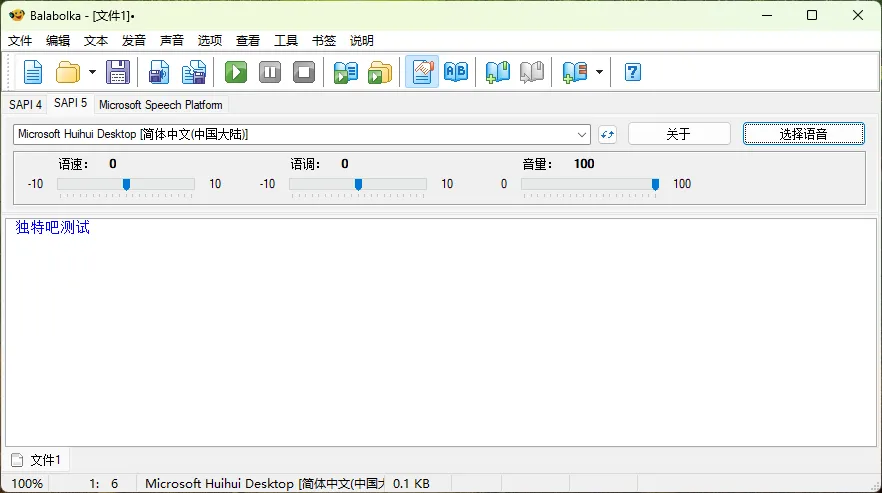Expand the bookmarks dropdown arrow
The image size is (882, 493).
pos(600,72)
